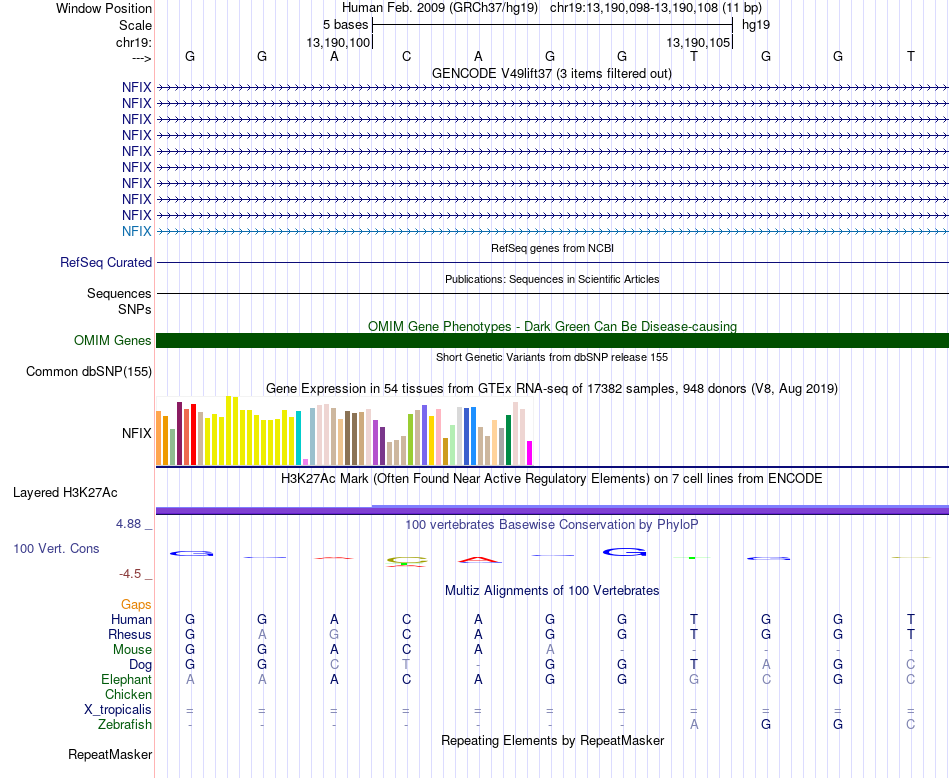Select the Elephant species label
Image resolution: width=950 pixels, height=778 pixels.
point(127,679)
